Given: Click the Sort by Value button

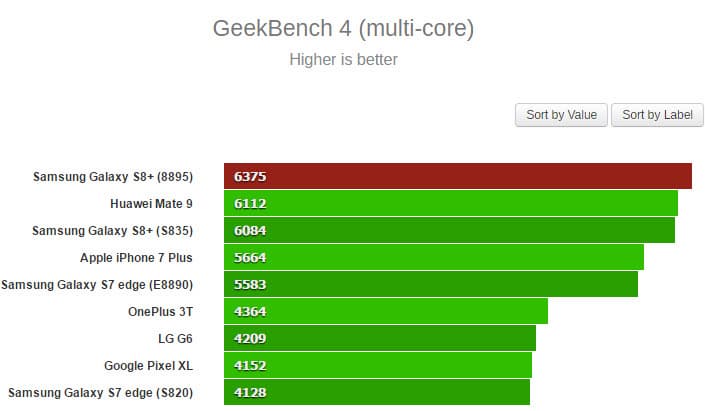Looking at the screenshot, I should coord(561,115).
